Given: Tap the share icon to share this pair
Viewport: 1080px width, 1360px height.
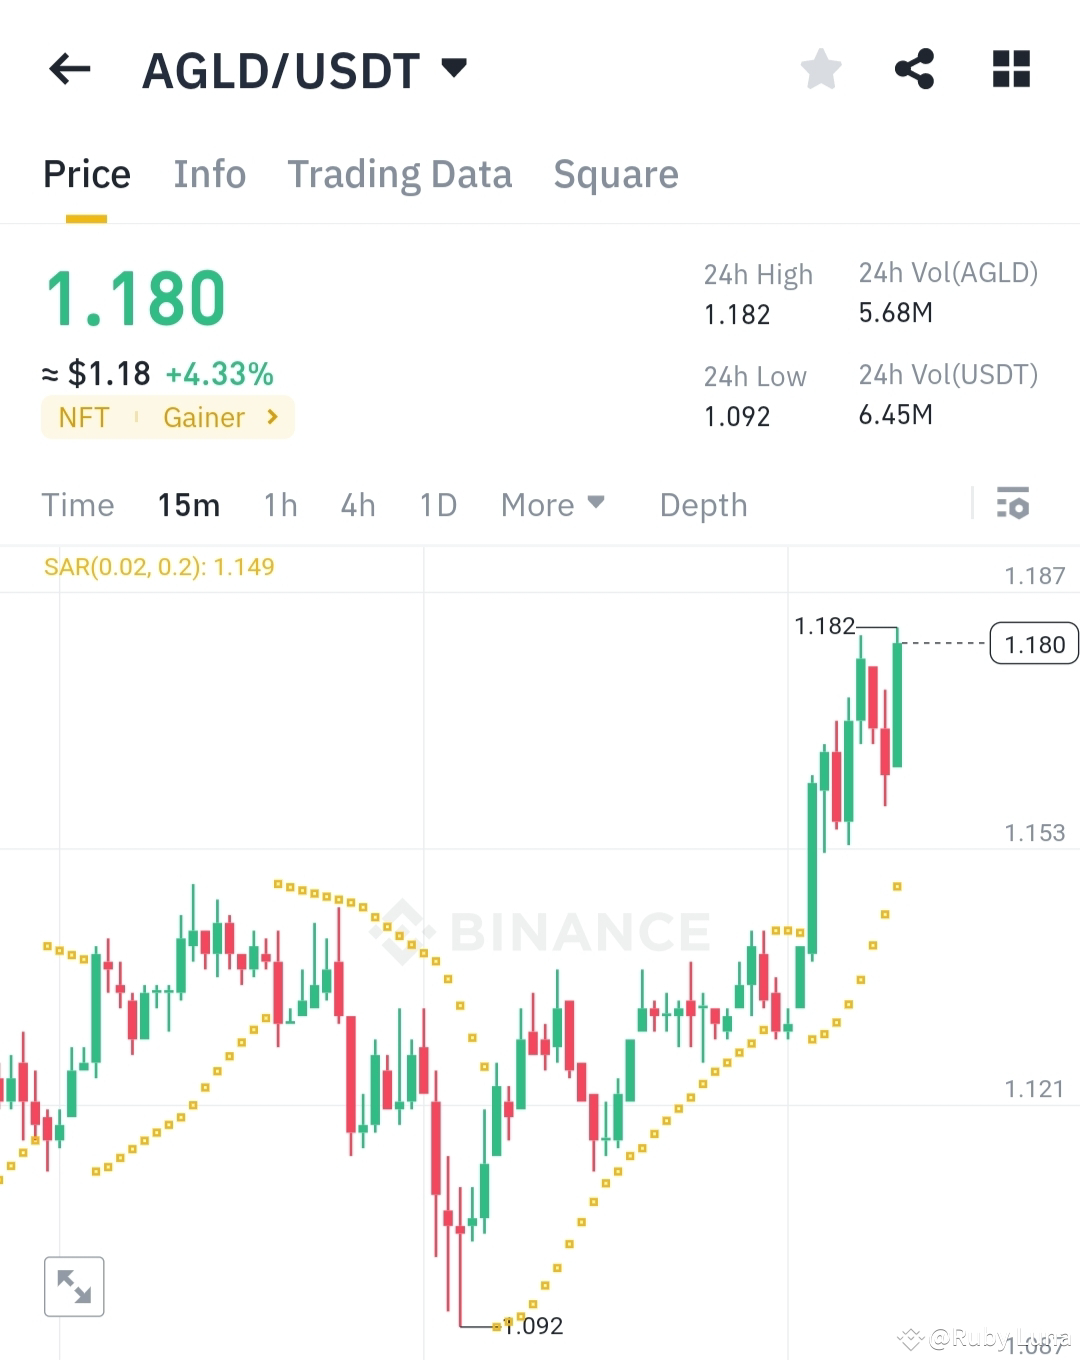Looking at the screenshot, I should click(x=915, y=68).
